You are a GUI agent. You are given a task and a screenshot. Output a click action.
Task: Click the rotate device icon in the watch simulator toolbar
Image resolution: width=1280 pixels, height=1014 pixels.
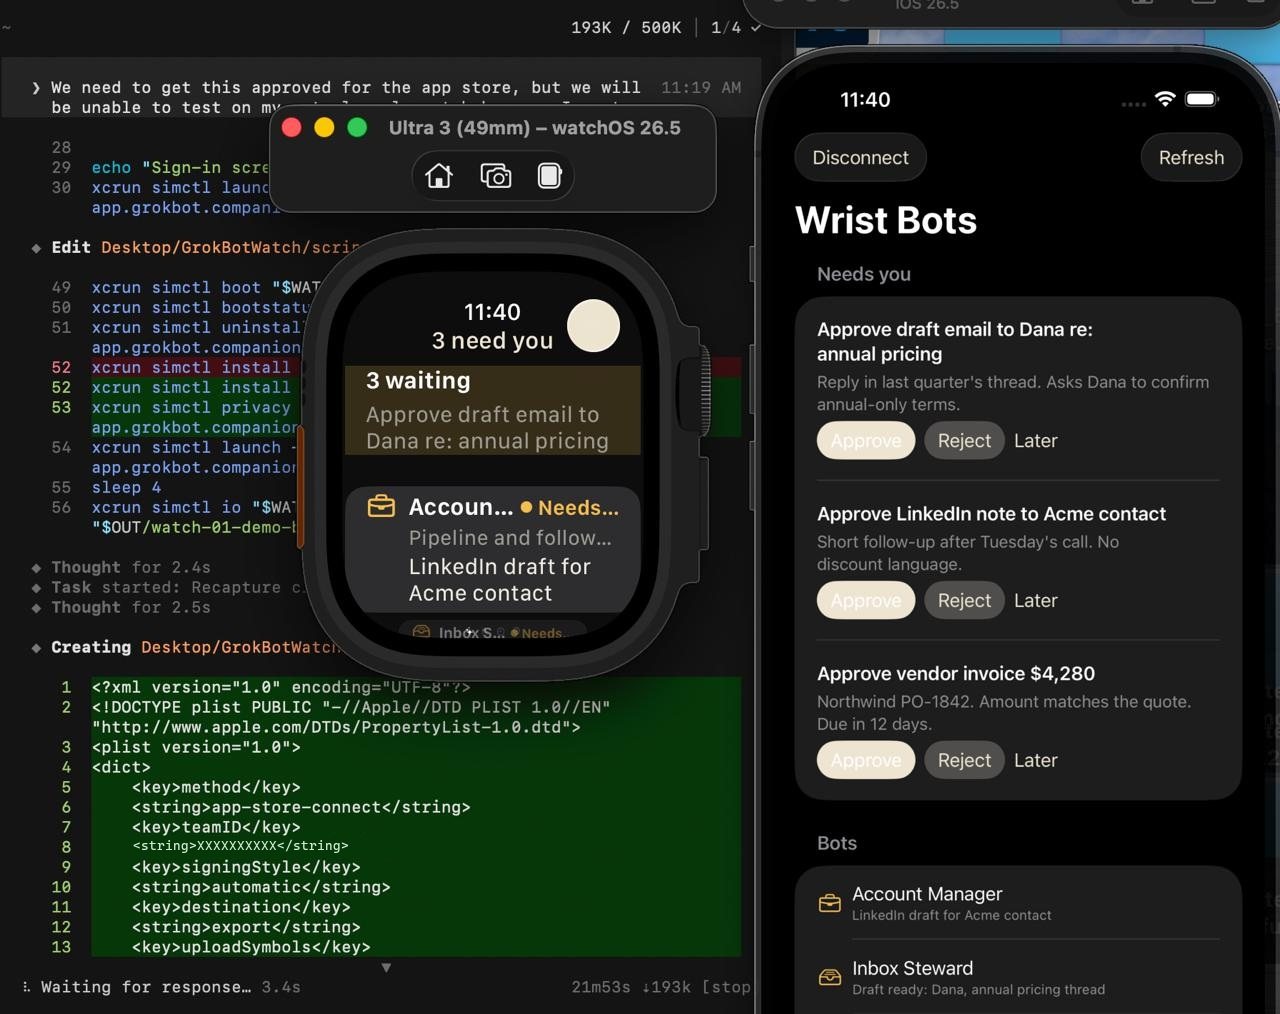pos(549,176)
